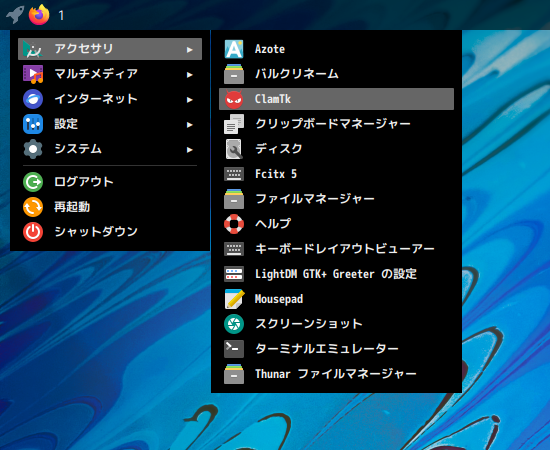Viewport: 550px width, 450px height.
Task: Open スクリーンショット entry
Action: point(336,324)
